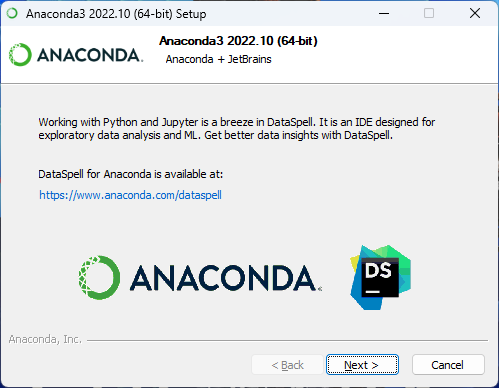Click the 'Anaconda + JetBrains' subtitle
499x388 pixels.
click(218, 59)
